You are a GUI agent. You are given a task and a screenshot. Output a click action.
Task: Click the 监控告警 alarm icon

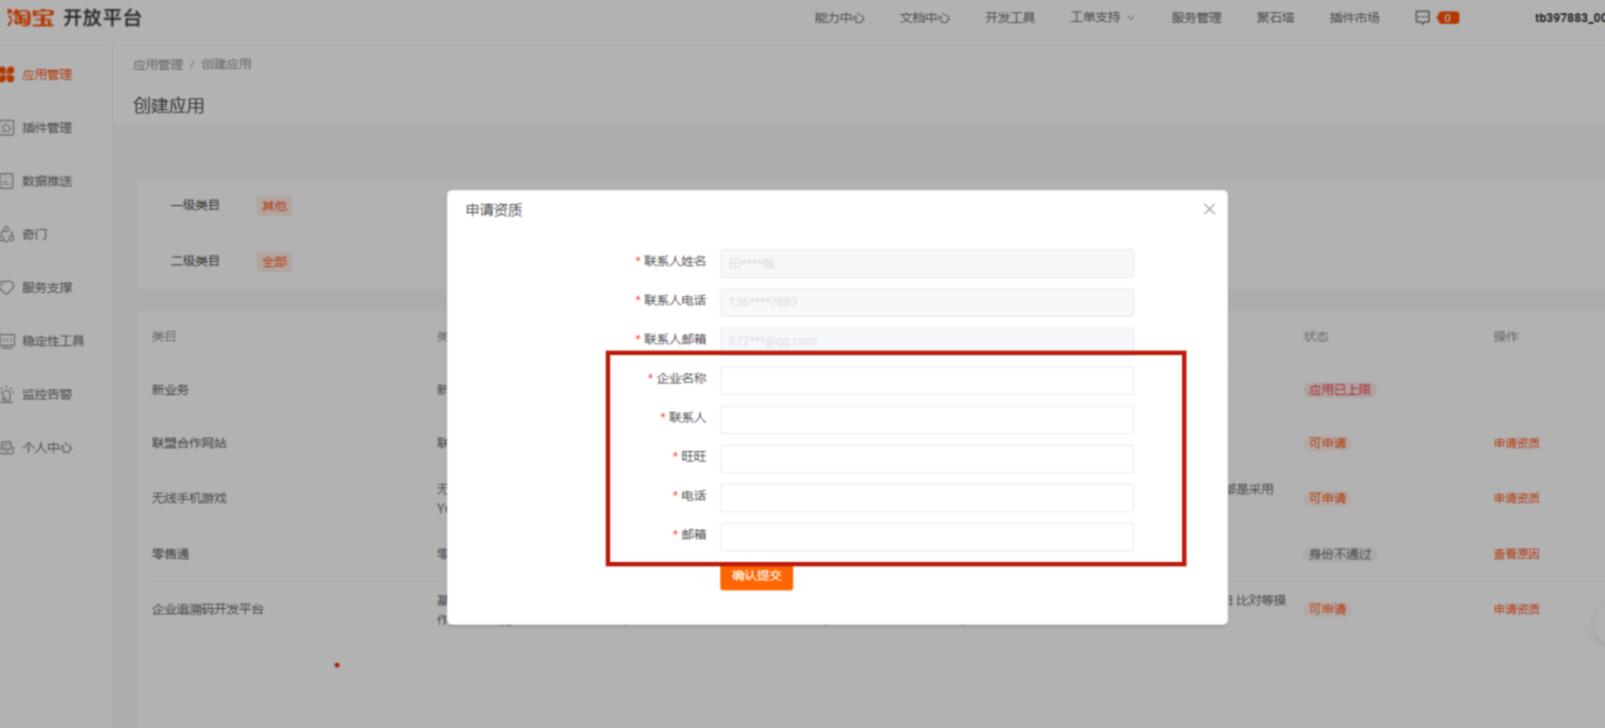[x=7, y=394]
